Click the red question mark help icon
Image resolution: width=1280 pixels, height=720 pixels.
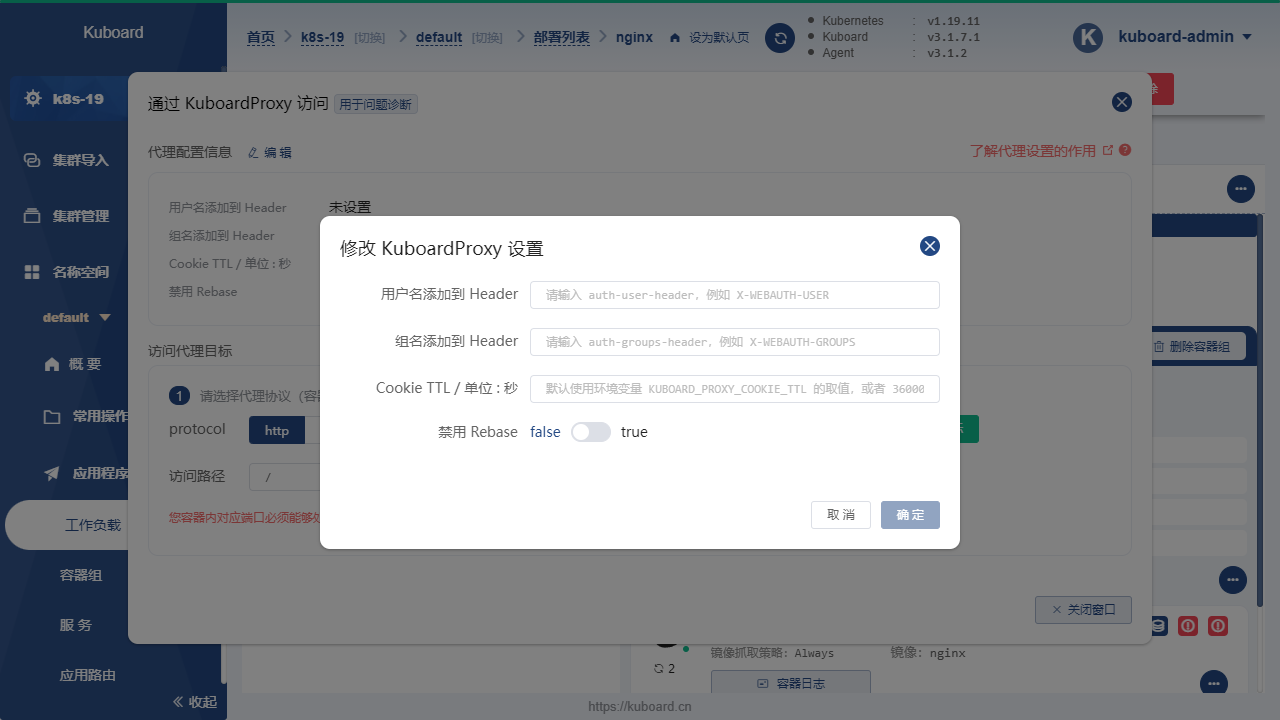[1124, 150]
